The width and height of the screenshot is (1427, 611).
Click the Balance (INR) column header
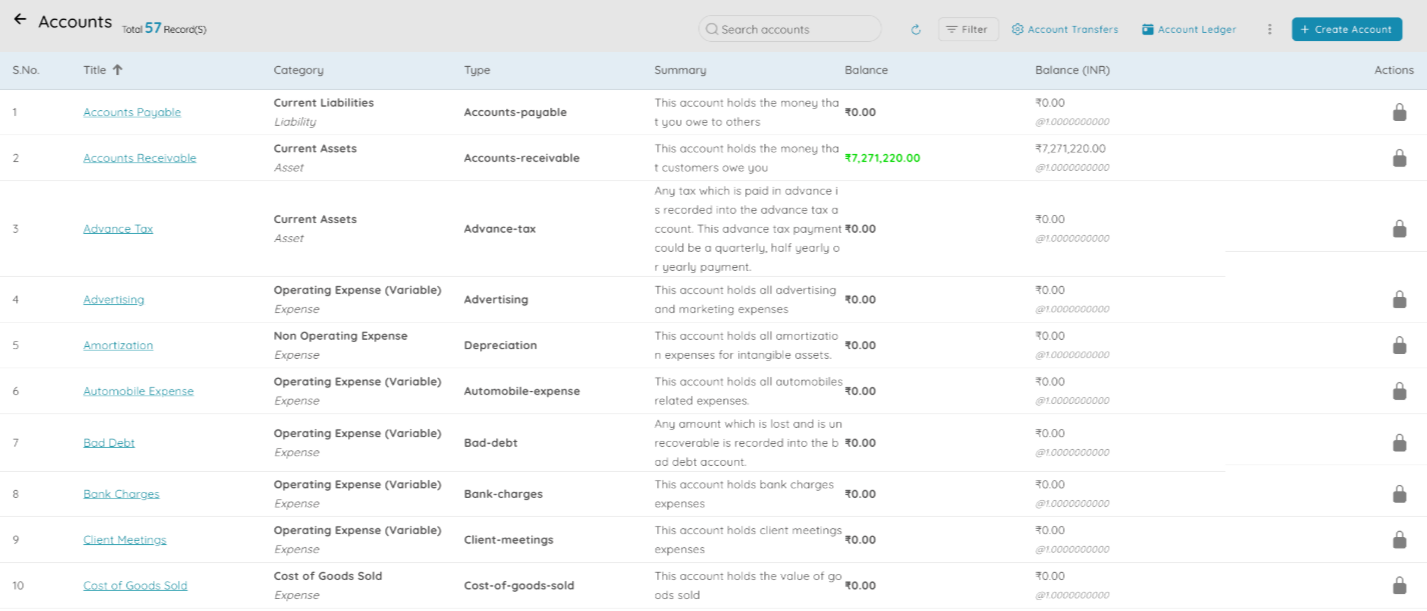coord(1072,70)
